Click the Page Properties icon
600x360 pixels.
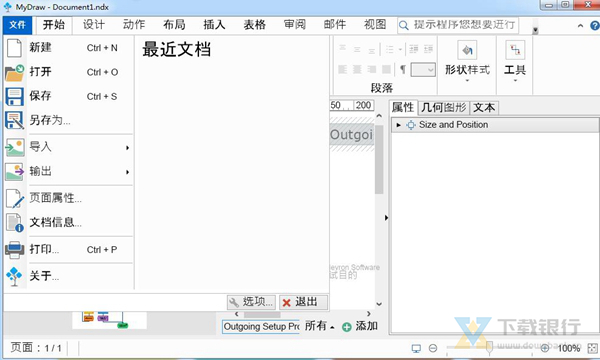15,198
